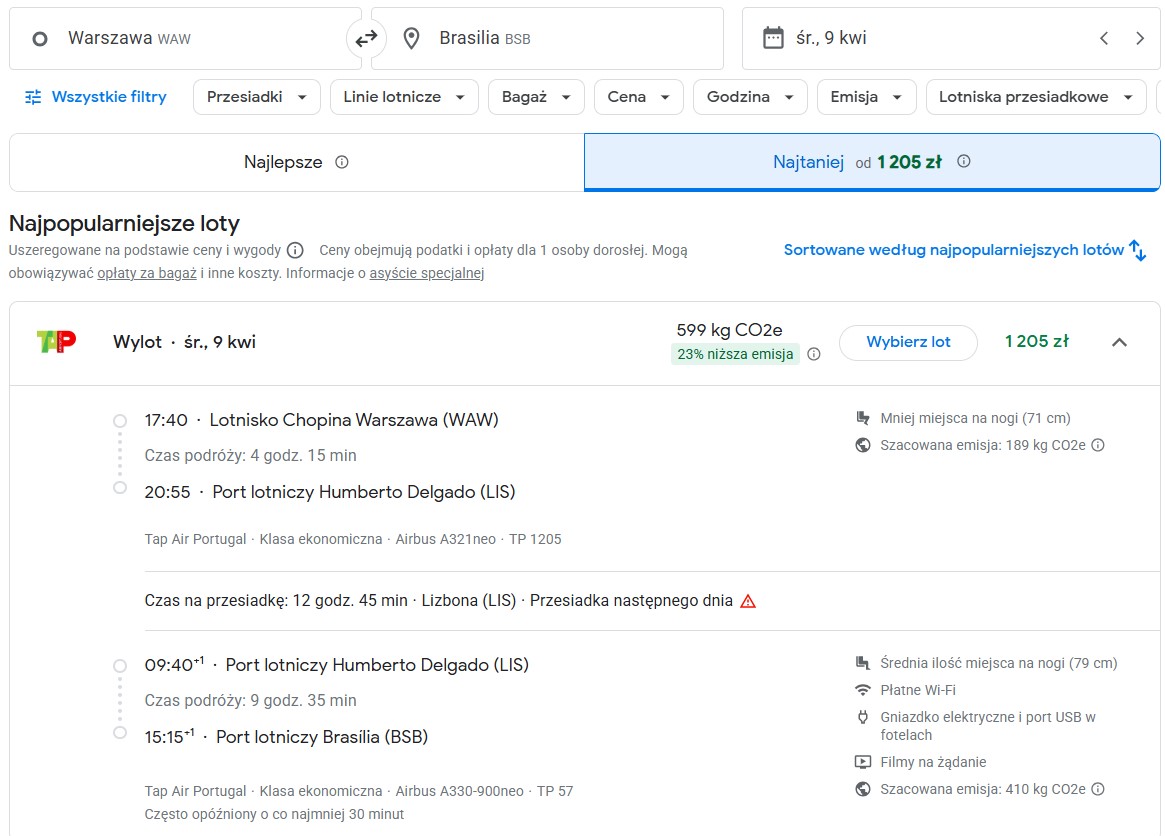Open the calendar date picker icon

[x=773, y=38]
